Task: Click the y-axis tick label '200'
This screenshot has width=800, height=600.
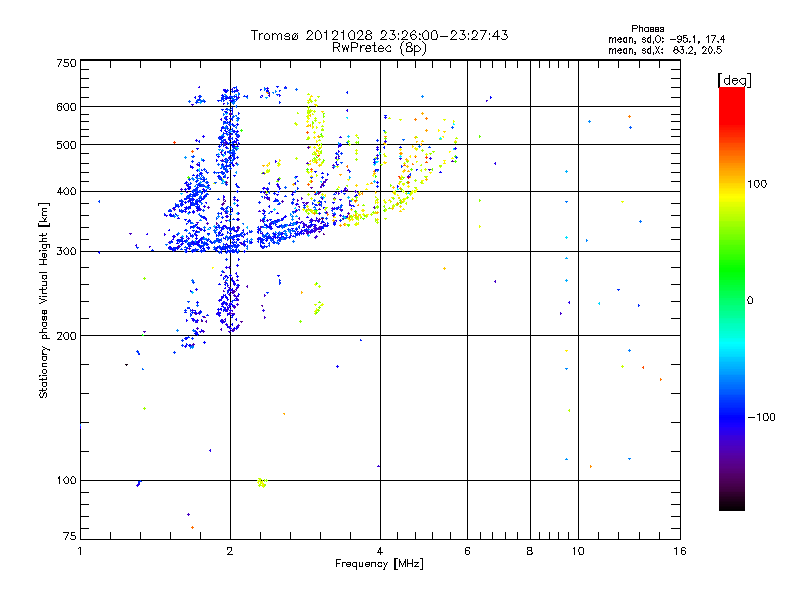Action: click(x=67, y=336)
